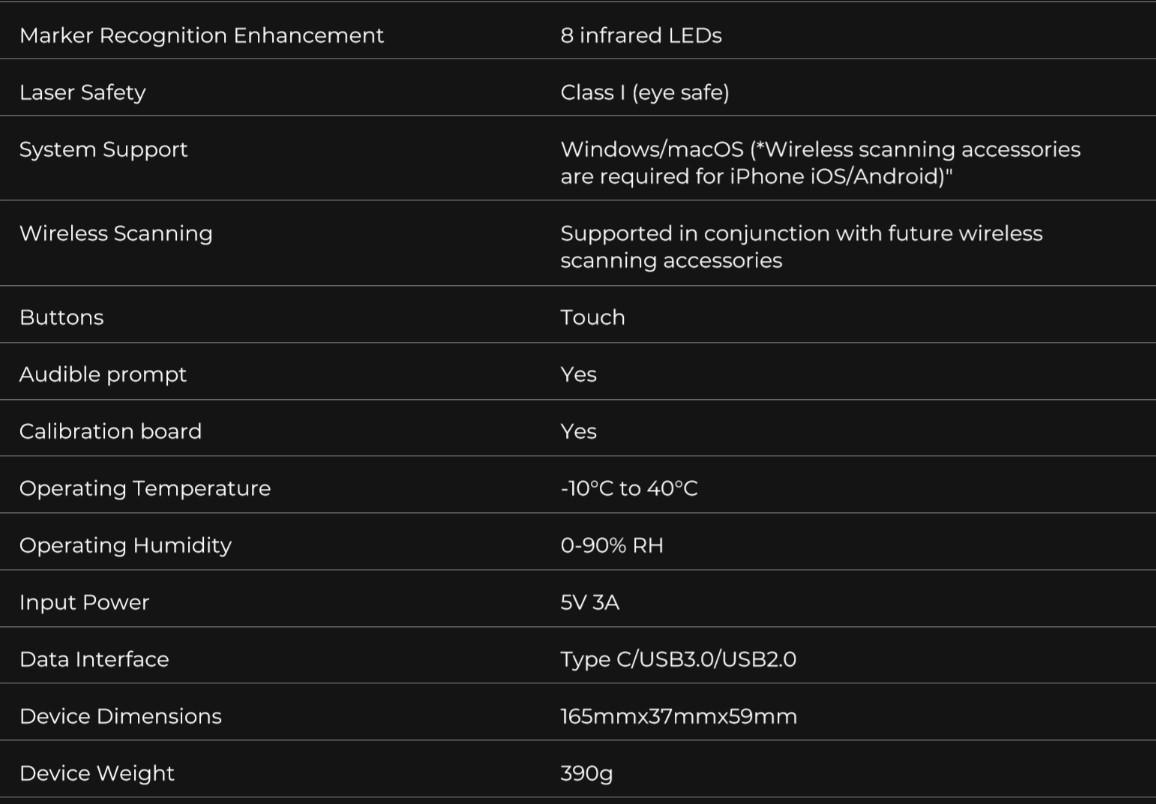Click the Laser Safety label
1156x804 pixels.
click(x=82, y=93)
